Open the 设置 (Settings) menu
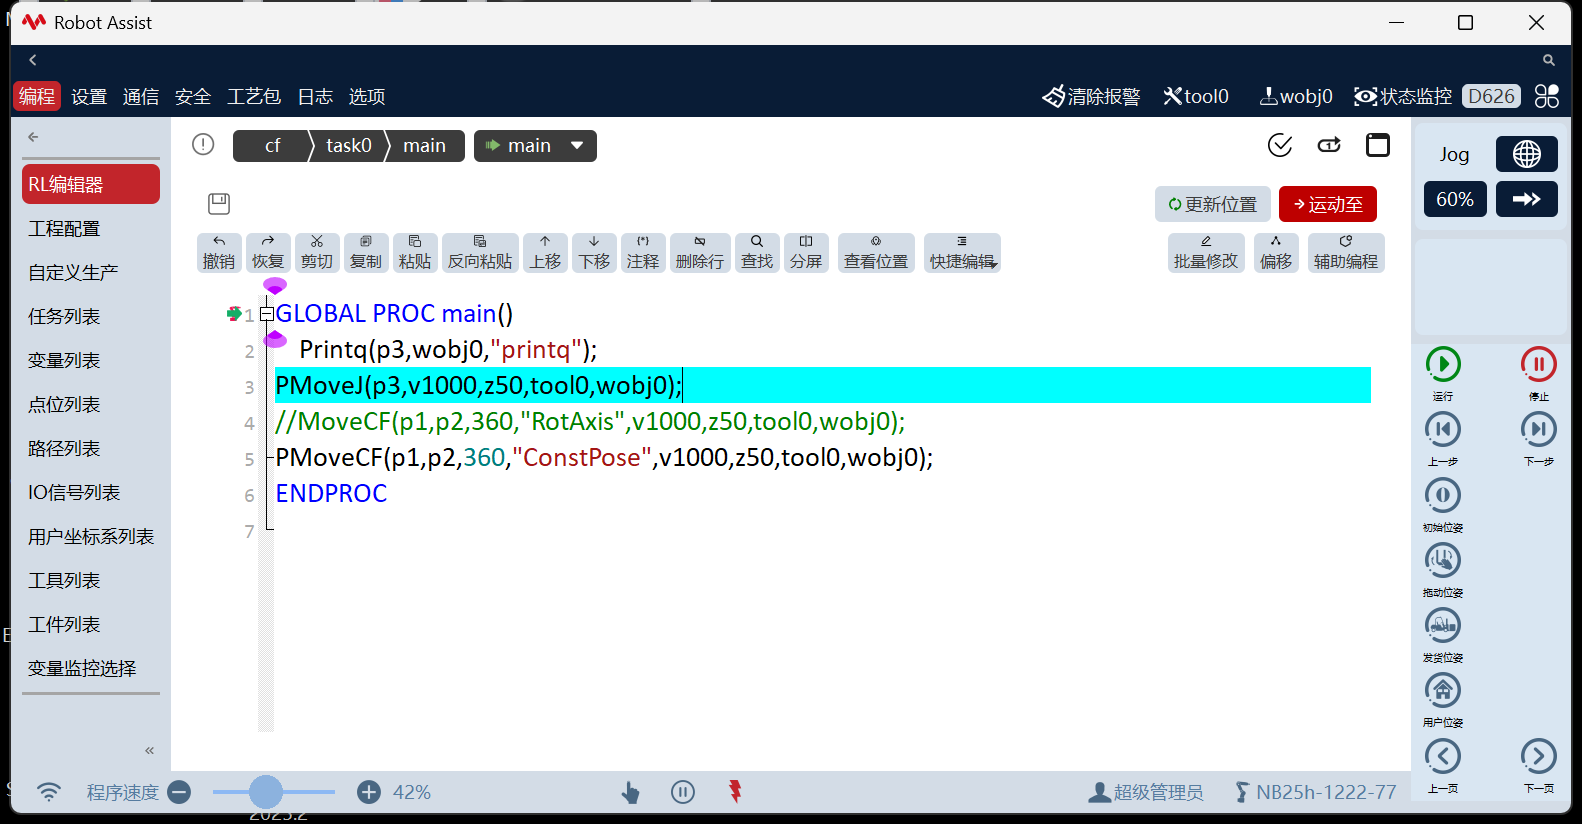The height and width of the screenshot is (824, 1582). [89, 97]
